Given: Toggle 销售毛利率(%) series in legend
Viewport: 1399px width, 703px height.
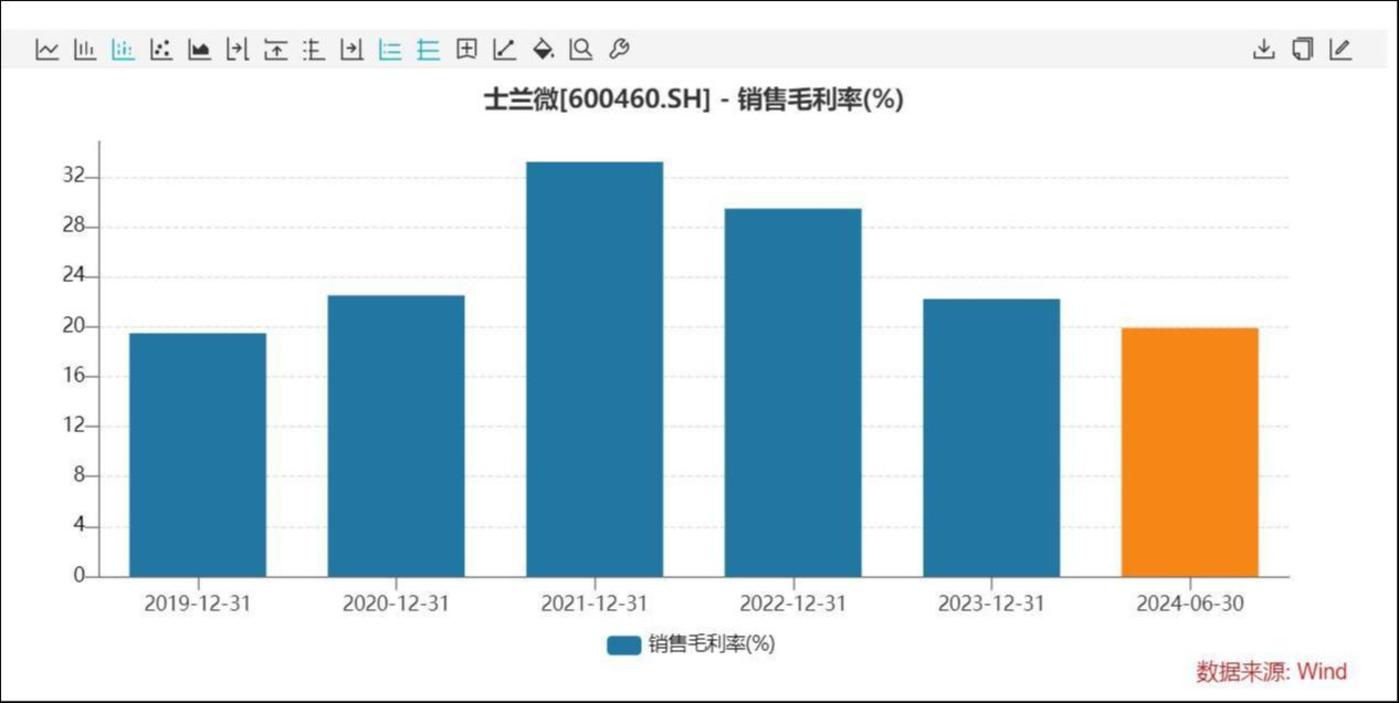Looking at the screenshot, I should click(691, 645).
